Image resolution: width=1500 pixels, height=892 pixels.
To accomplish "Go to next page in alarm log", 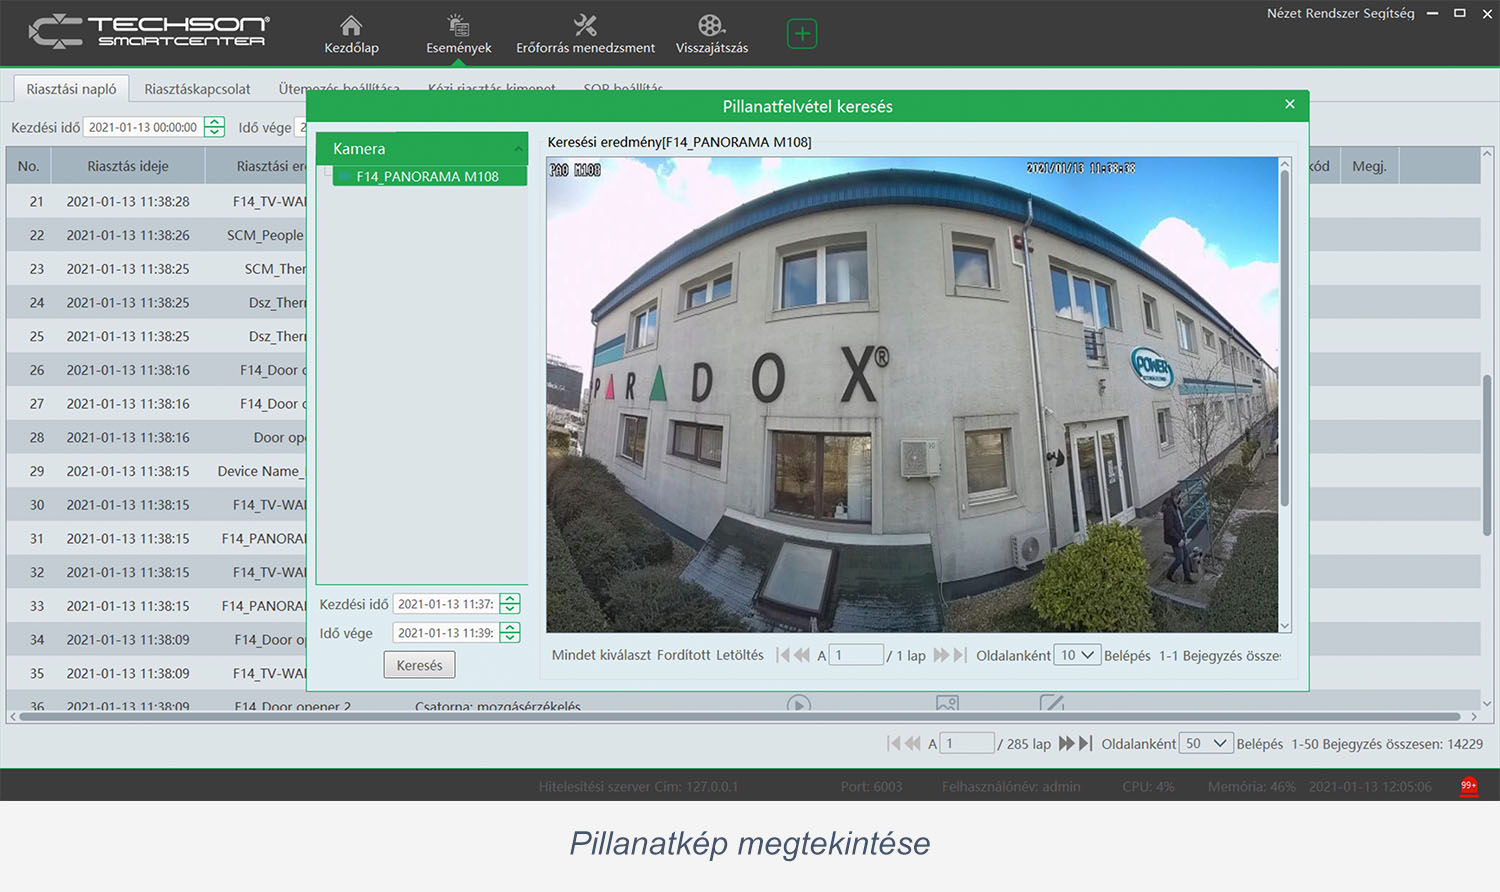I will [x=1066, y=743].
